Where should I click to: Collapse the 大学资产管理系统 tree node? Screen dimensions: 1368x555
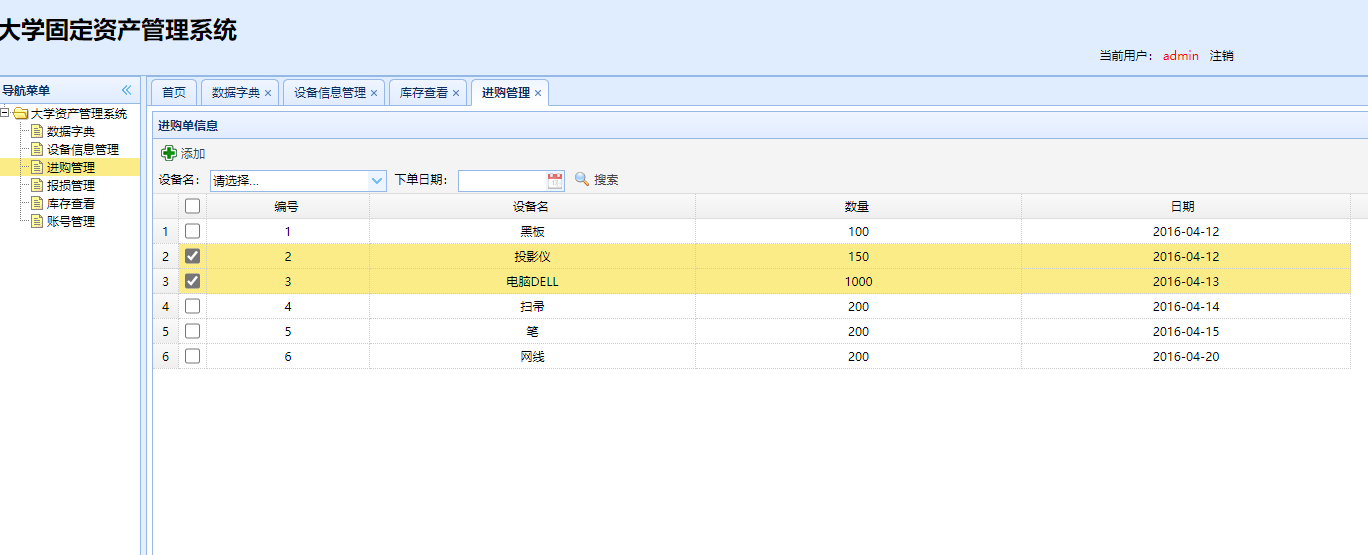5,113
